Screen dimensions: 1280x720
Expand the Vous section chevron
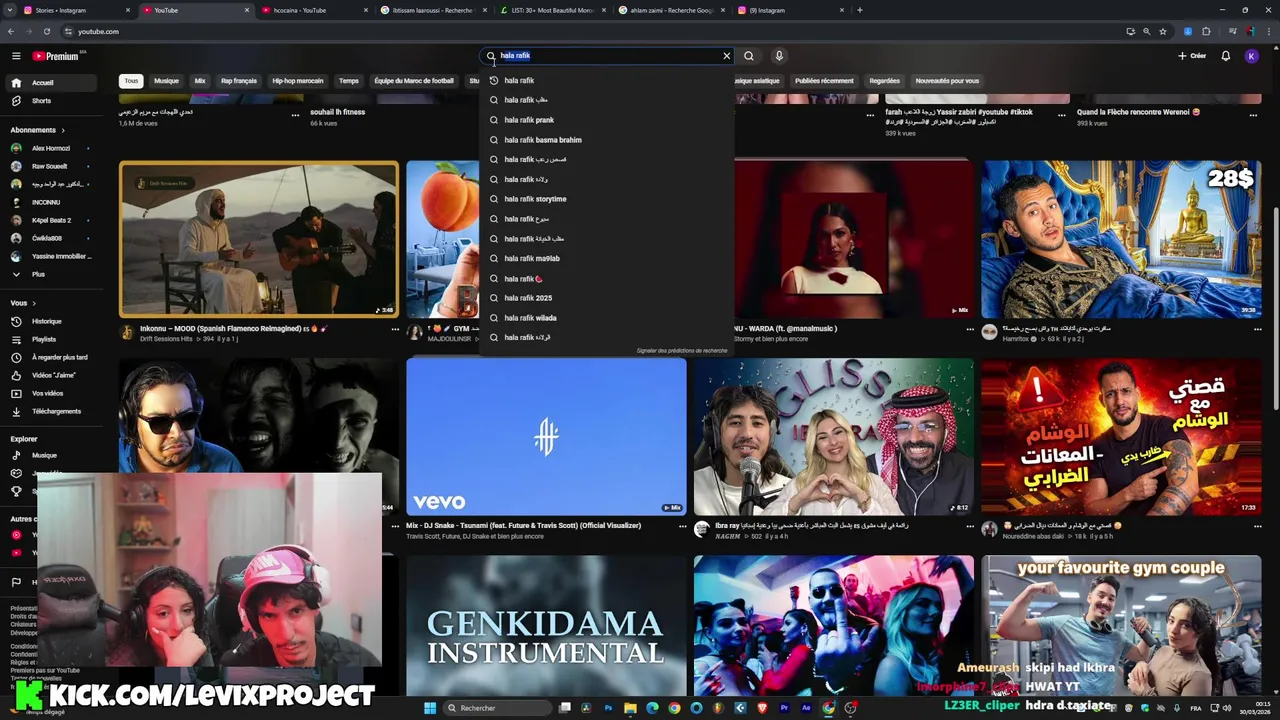point(33,303)
